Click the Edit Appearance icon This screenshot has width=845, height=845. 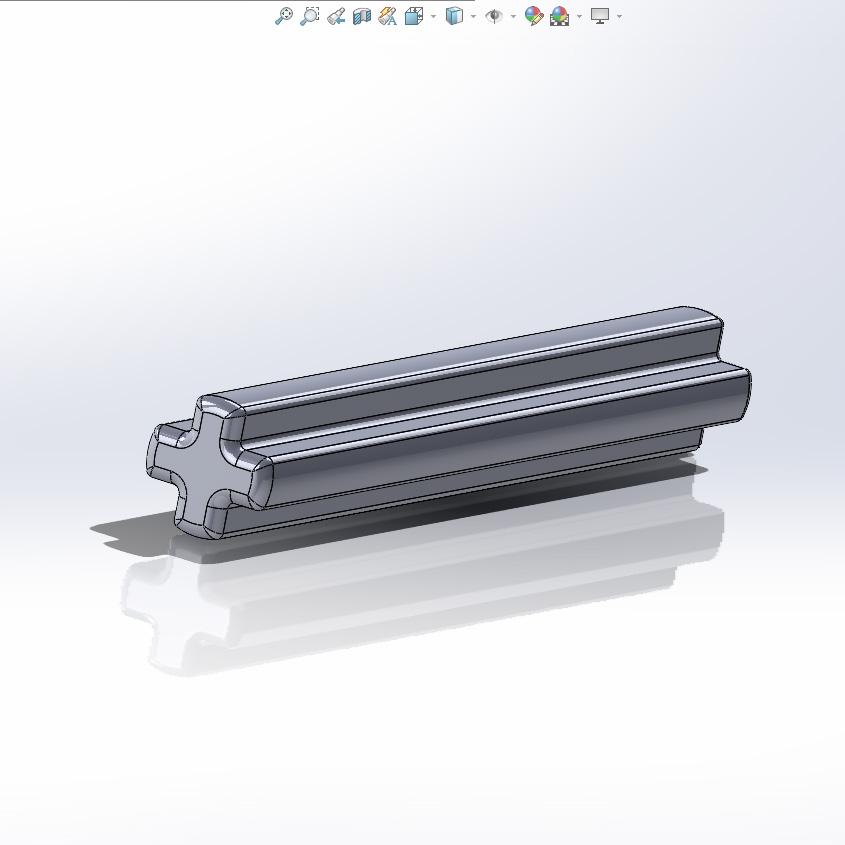click(x=534, y=16)
